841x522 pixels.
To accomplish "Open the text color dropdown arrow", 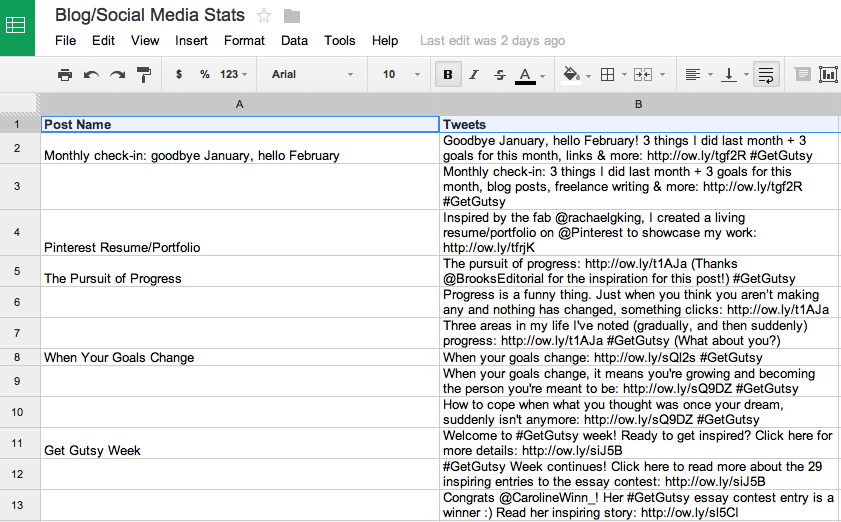I will coord(543,76).
